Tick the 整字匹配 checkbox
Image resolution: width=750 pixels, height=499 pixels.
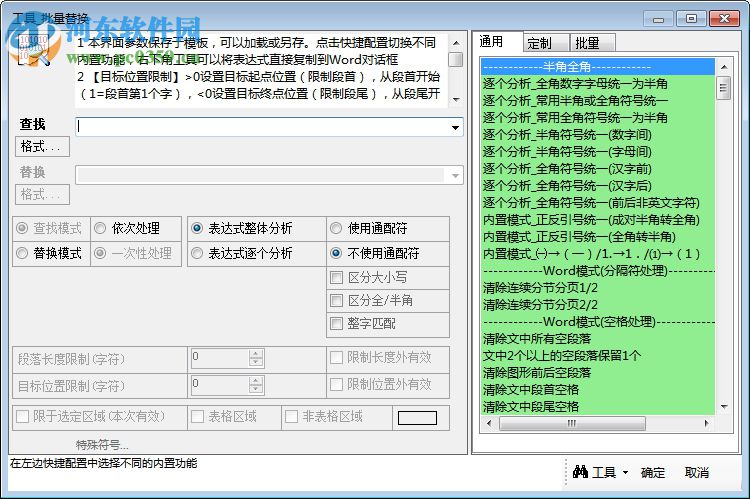coord(336,323)
